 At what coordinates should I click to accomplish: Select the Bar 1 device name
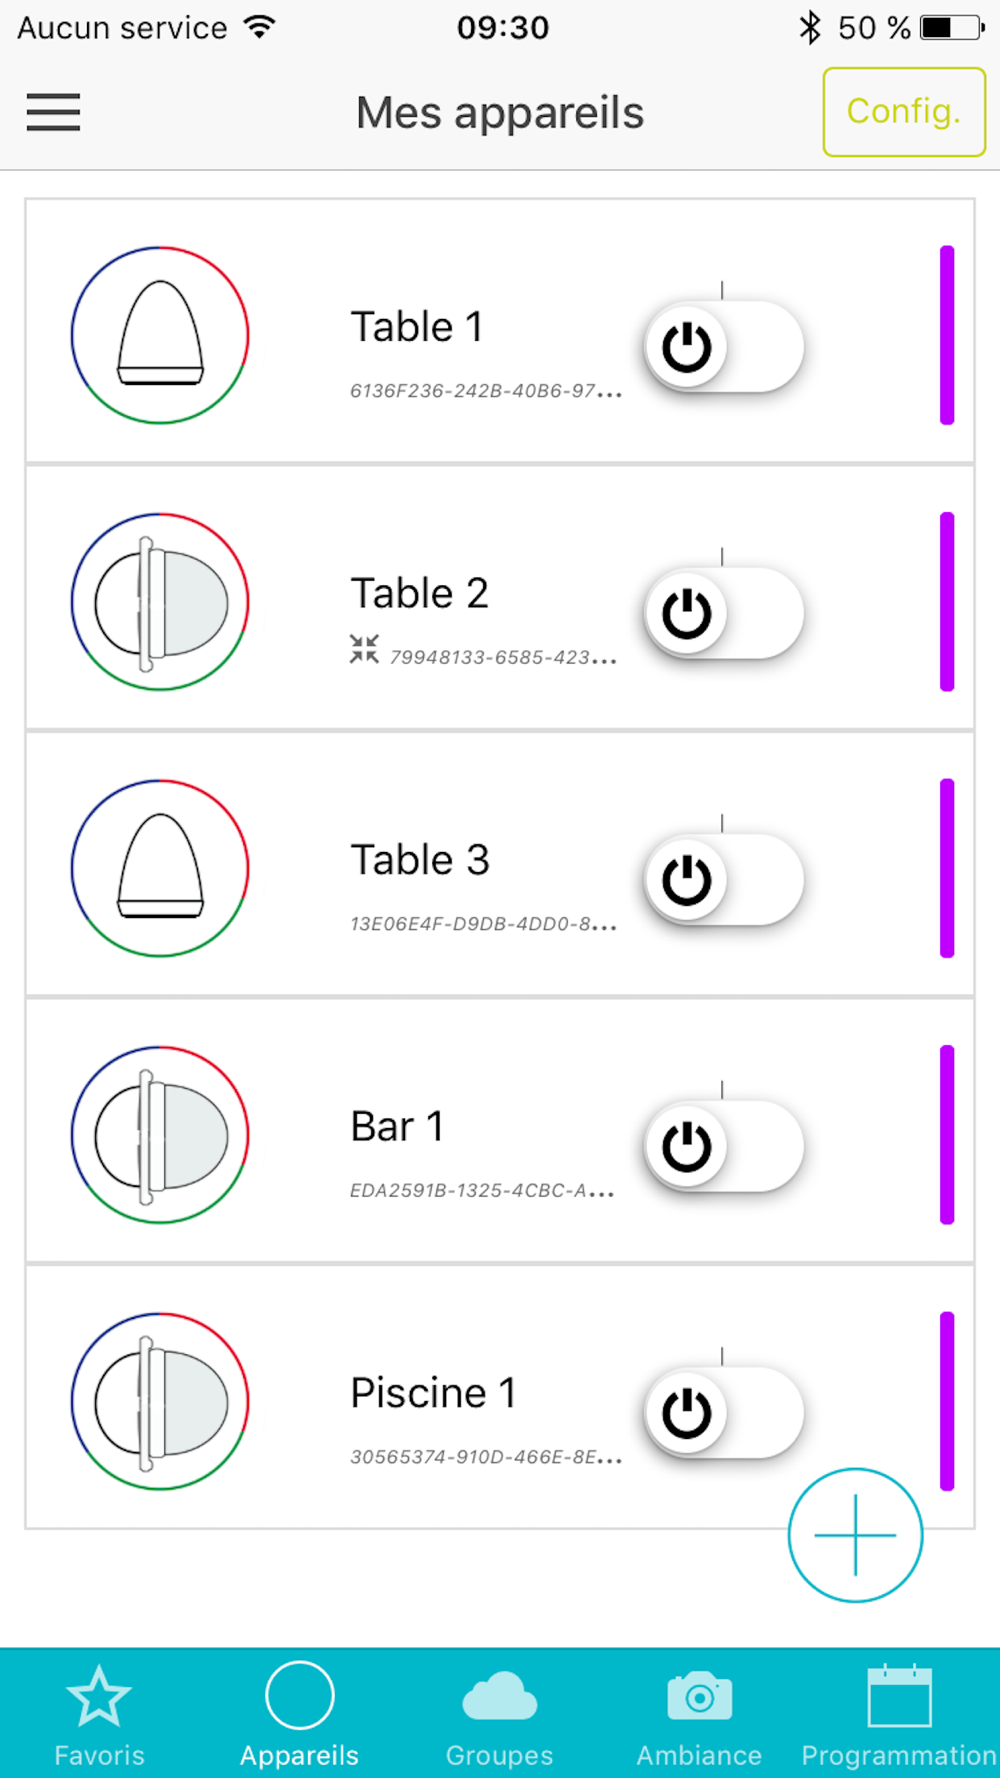[397, 1127]
